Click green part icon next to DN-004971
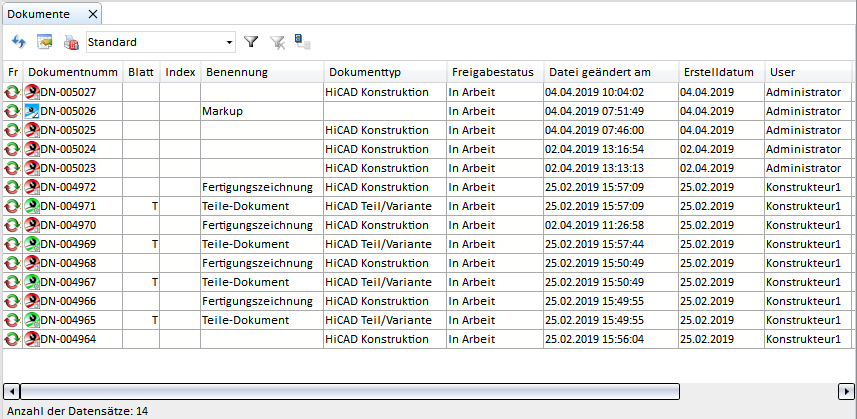 tap(32, 206)
